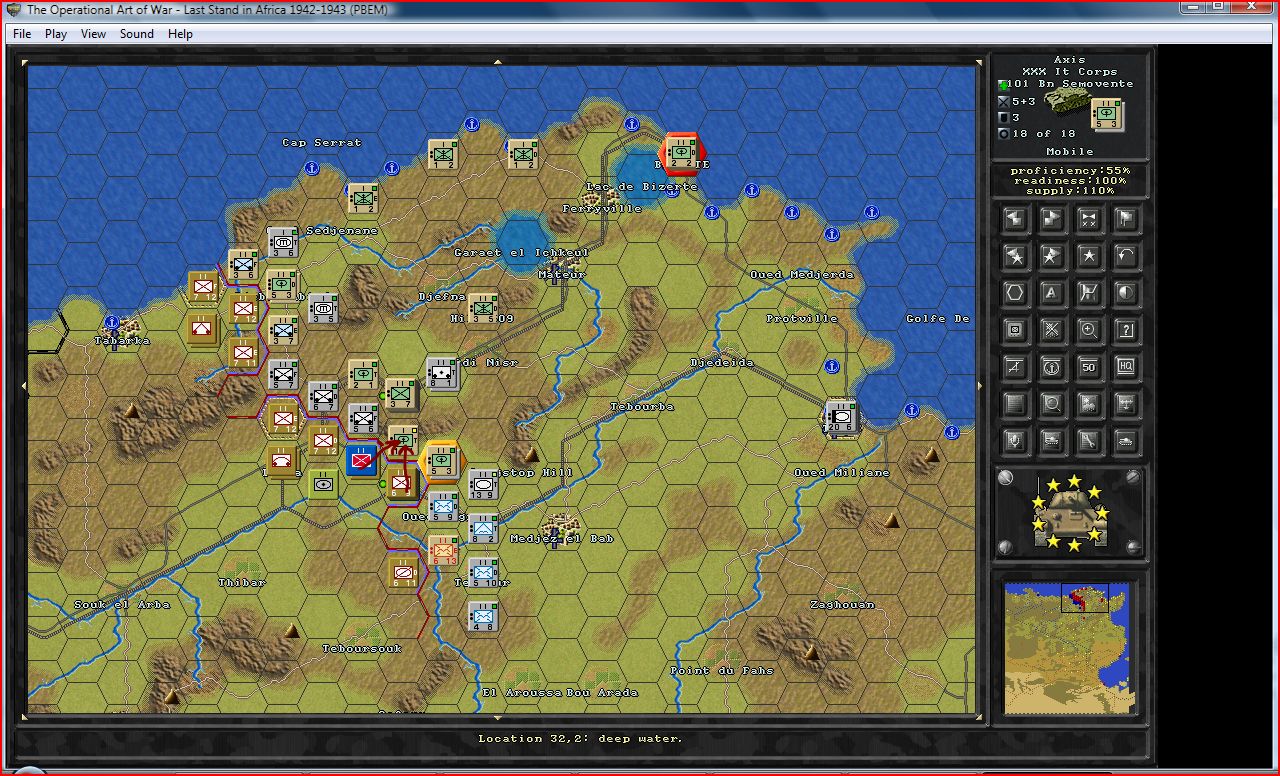Click the H-shaped button next to letter A

pyautogui.click(x=1089, y=293)
